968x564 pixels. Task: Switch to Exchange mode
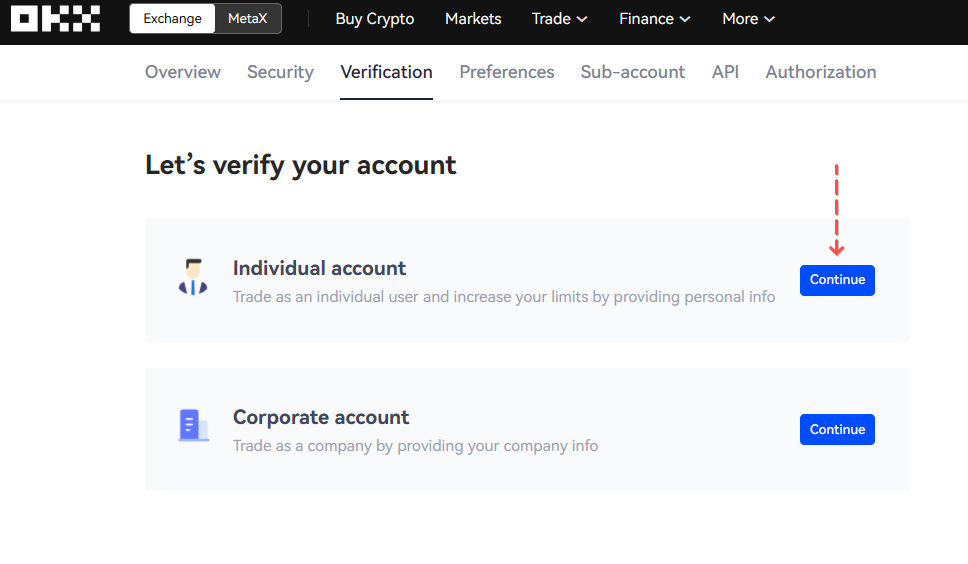[x=172, y=19]
